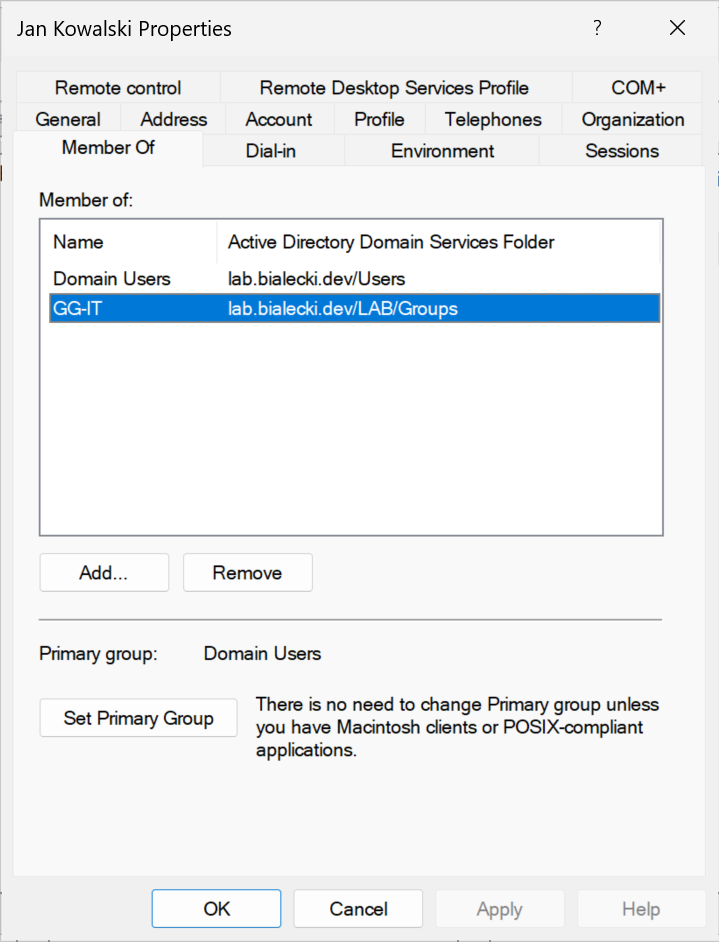This screenshot has width=719, height=942.
Task: Click the Set Primary Group button
Action: pos(138,718)
